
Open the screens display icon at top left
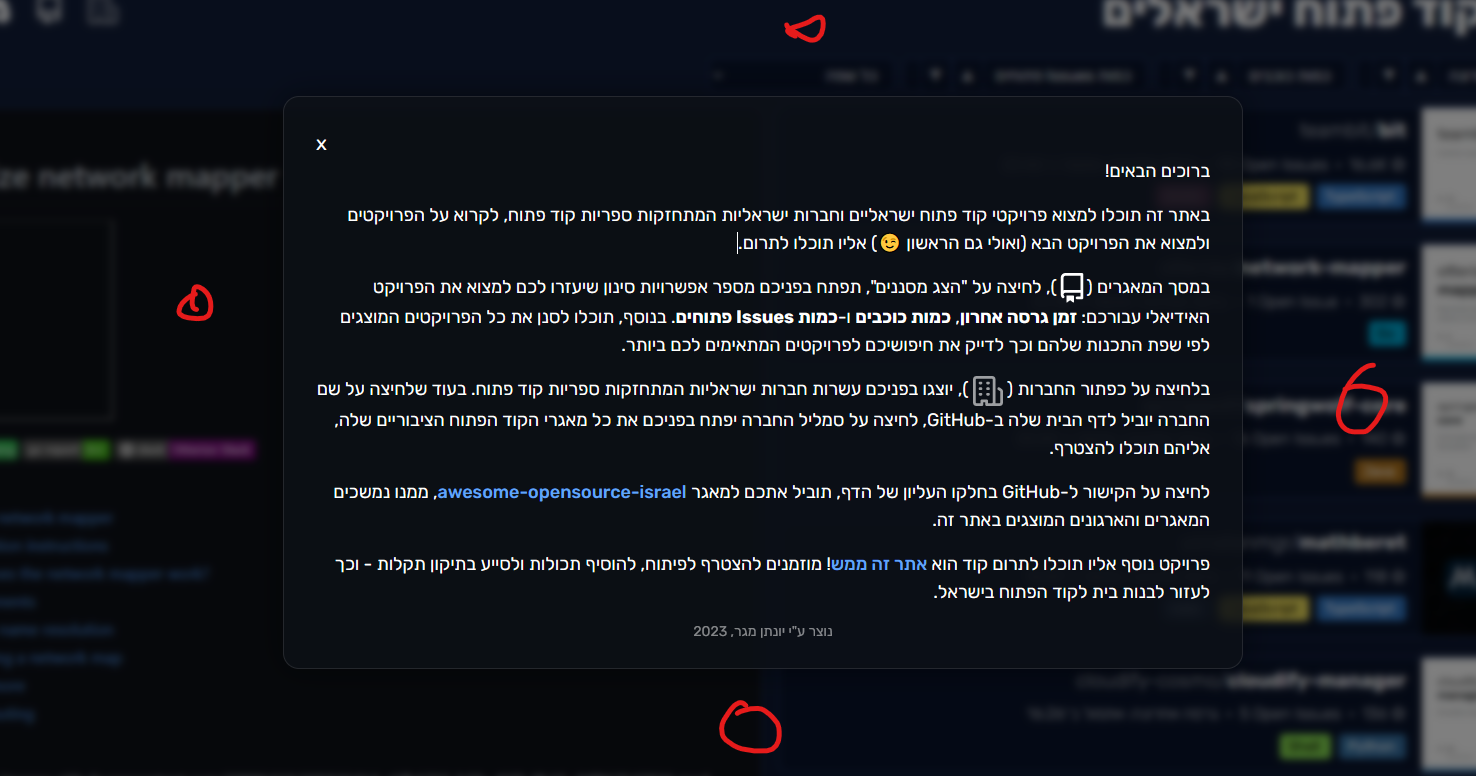coord(50,14)
